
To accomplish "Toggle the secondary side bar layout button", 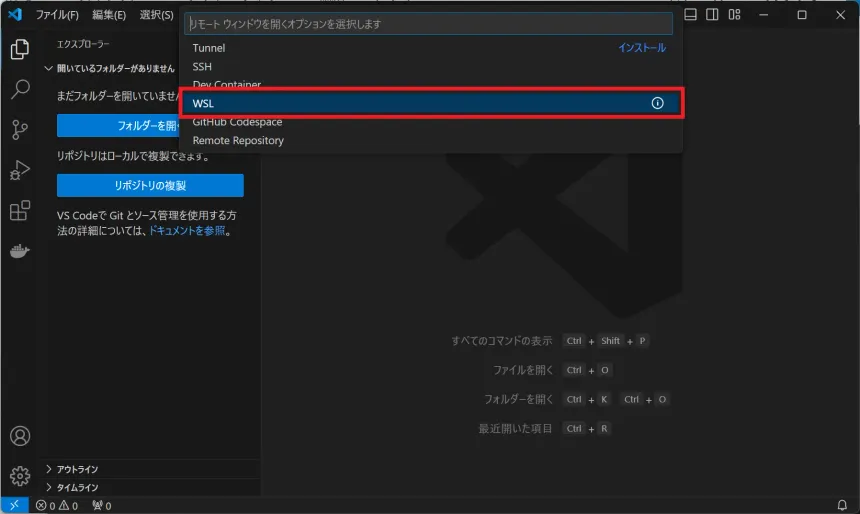I will [x=713, y=15].
